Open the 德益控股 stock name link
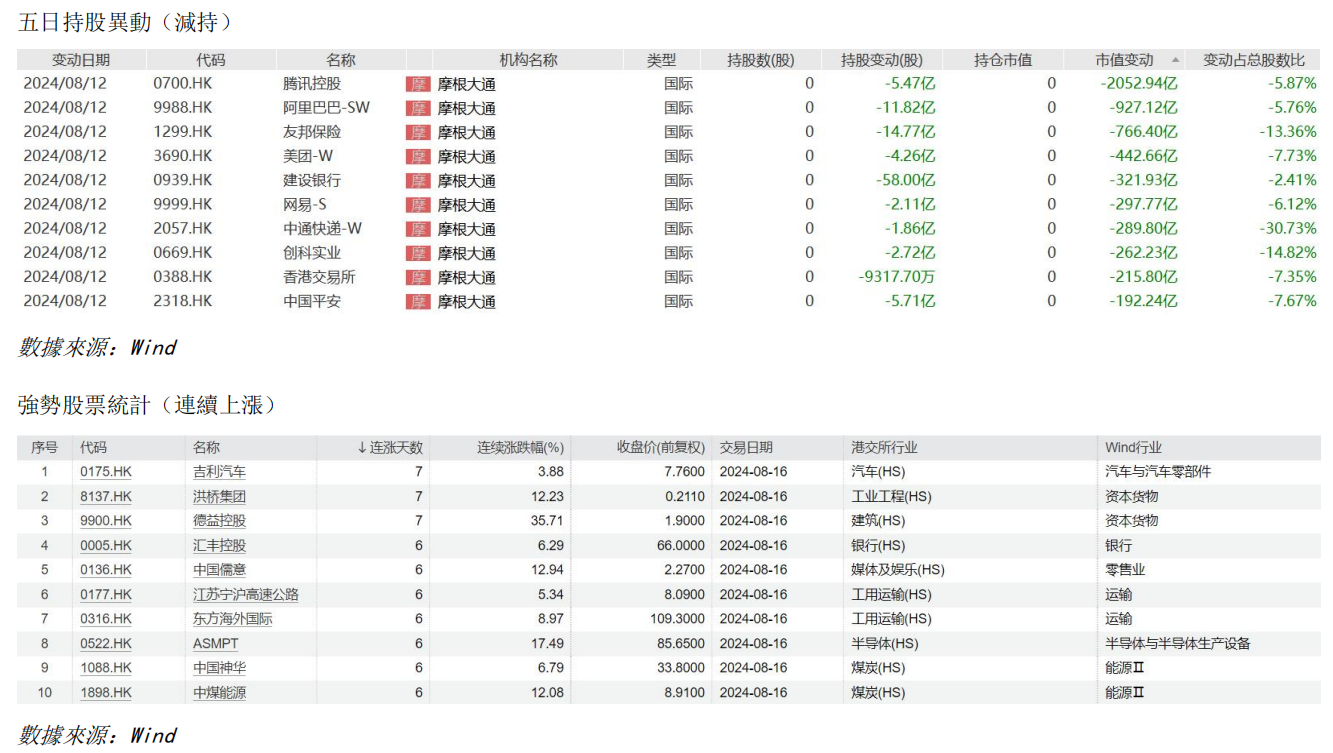Viewport: 1333px width, 753px height. pyautogui.click(x=219, y=521)
